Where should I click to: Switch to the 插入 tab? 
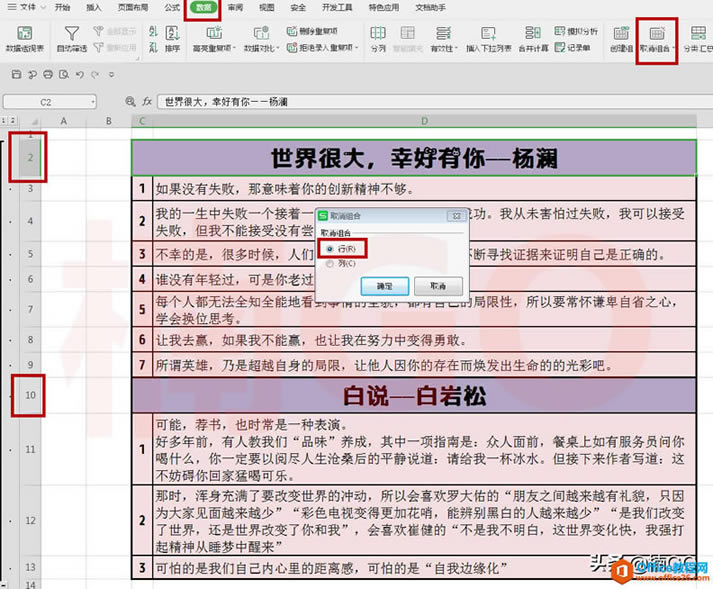pyautogui.click(x=94, y=7)
